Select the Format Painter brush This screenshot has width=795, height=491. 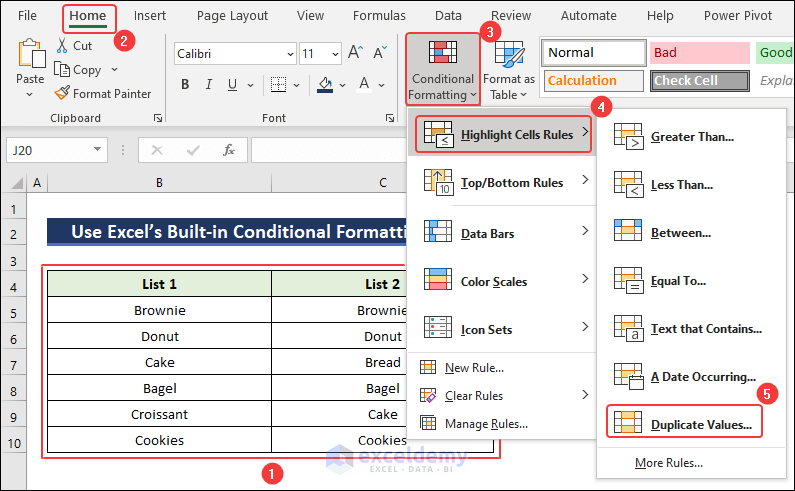[x=62, y=93]
